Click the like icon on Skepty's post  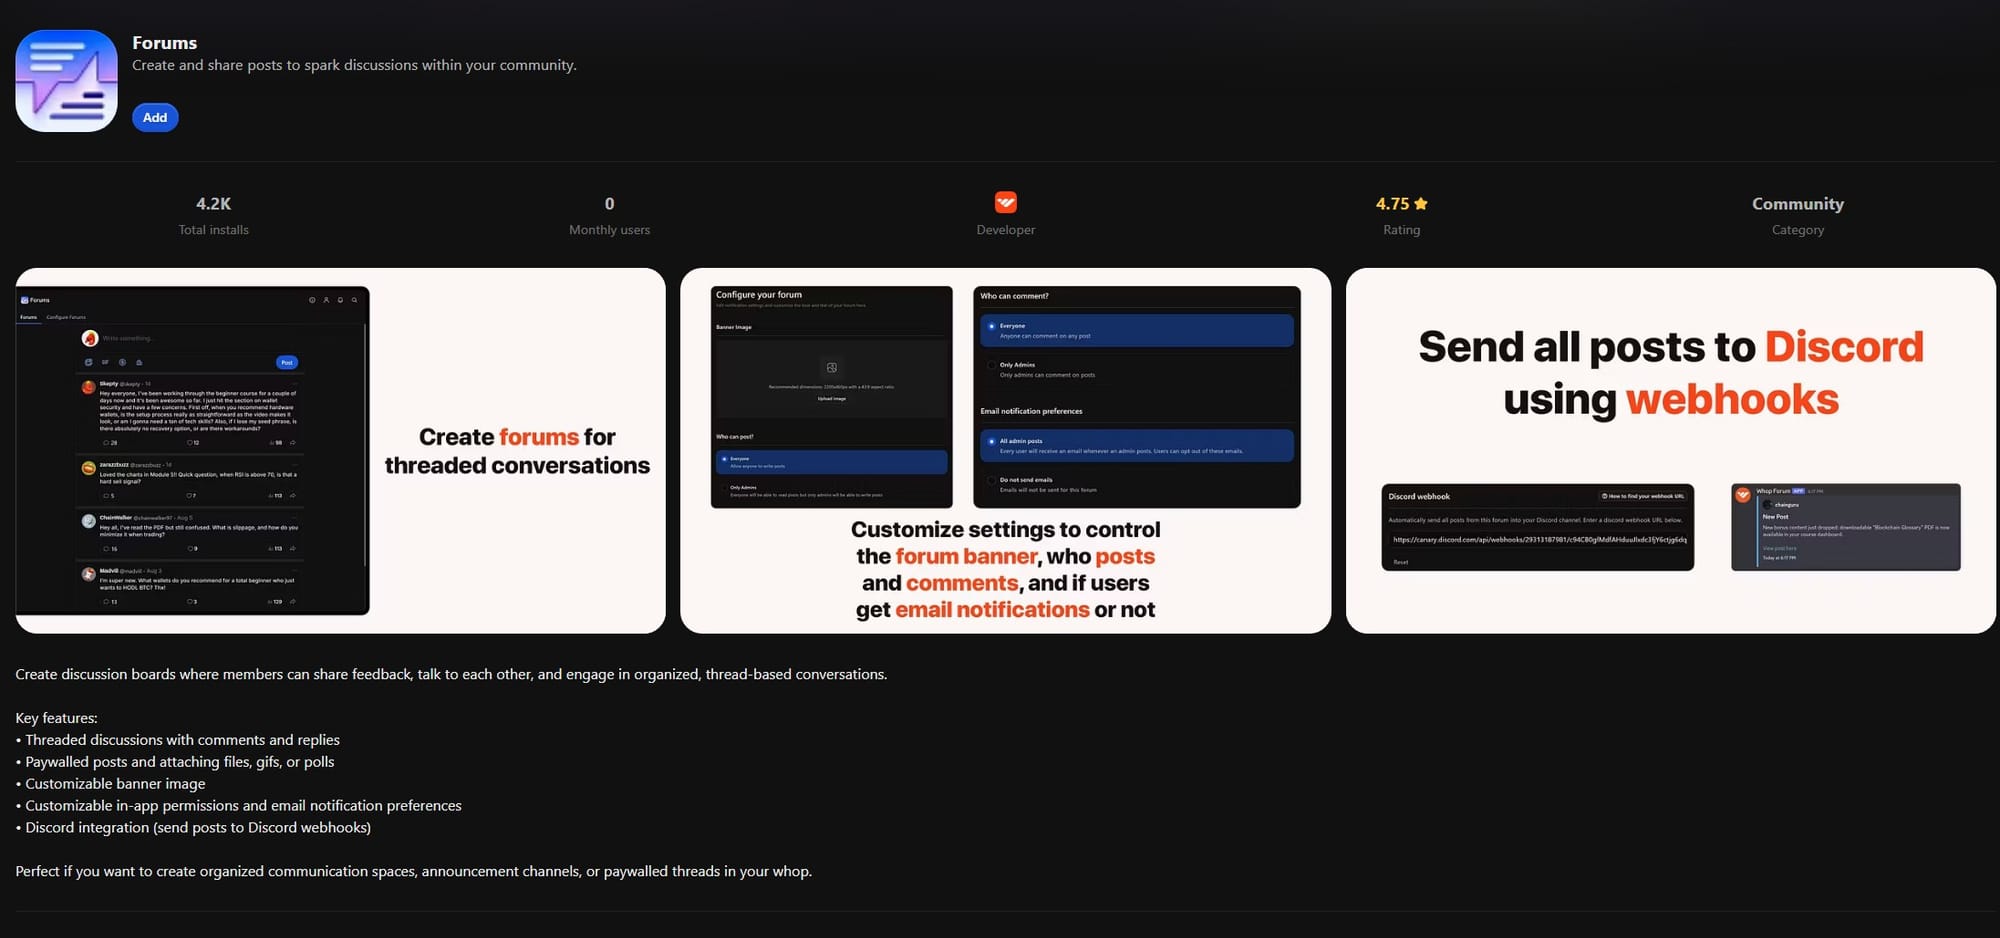[189, 442]
